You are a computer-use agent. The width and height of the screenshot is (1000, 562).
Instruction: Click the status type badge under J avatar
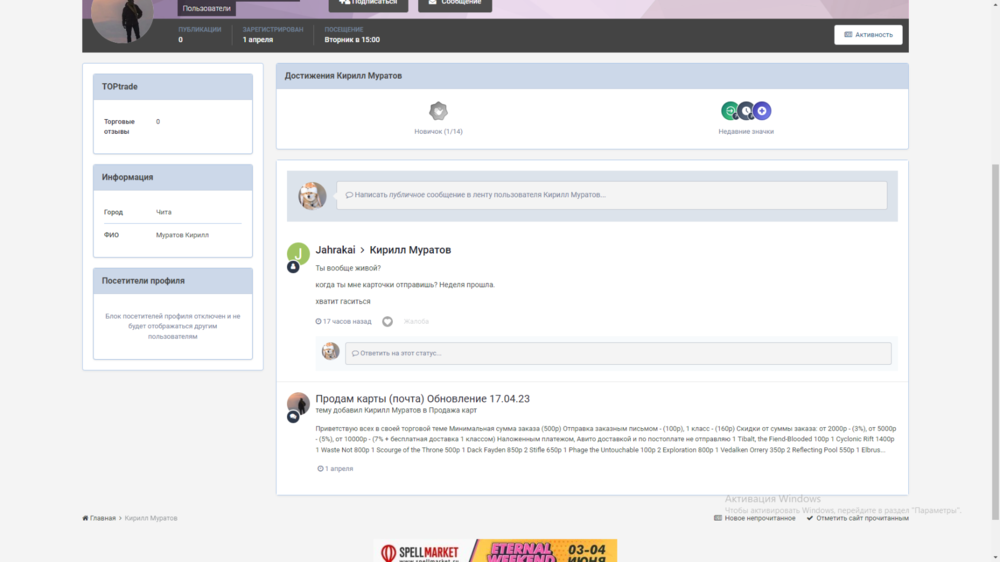pos(293,267)
